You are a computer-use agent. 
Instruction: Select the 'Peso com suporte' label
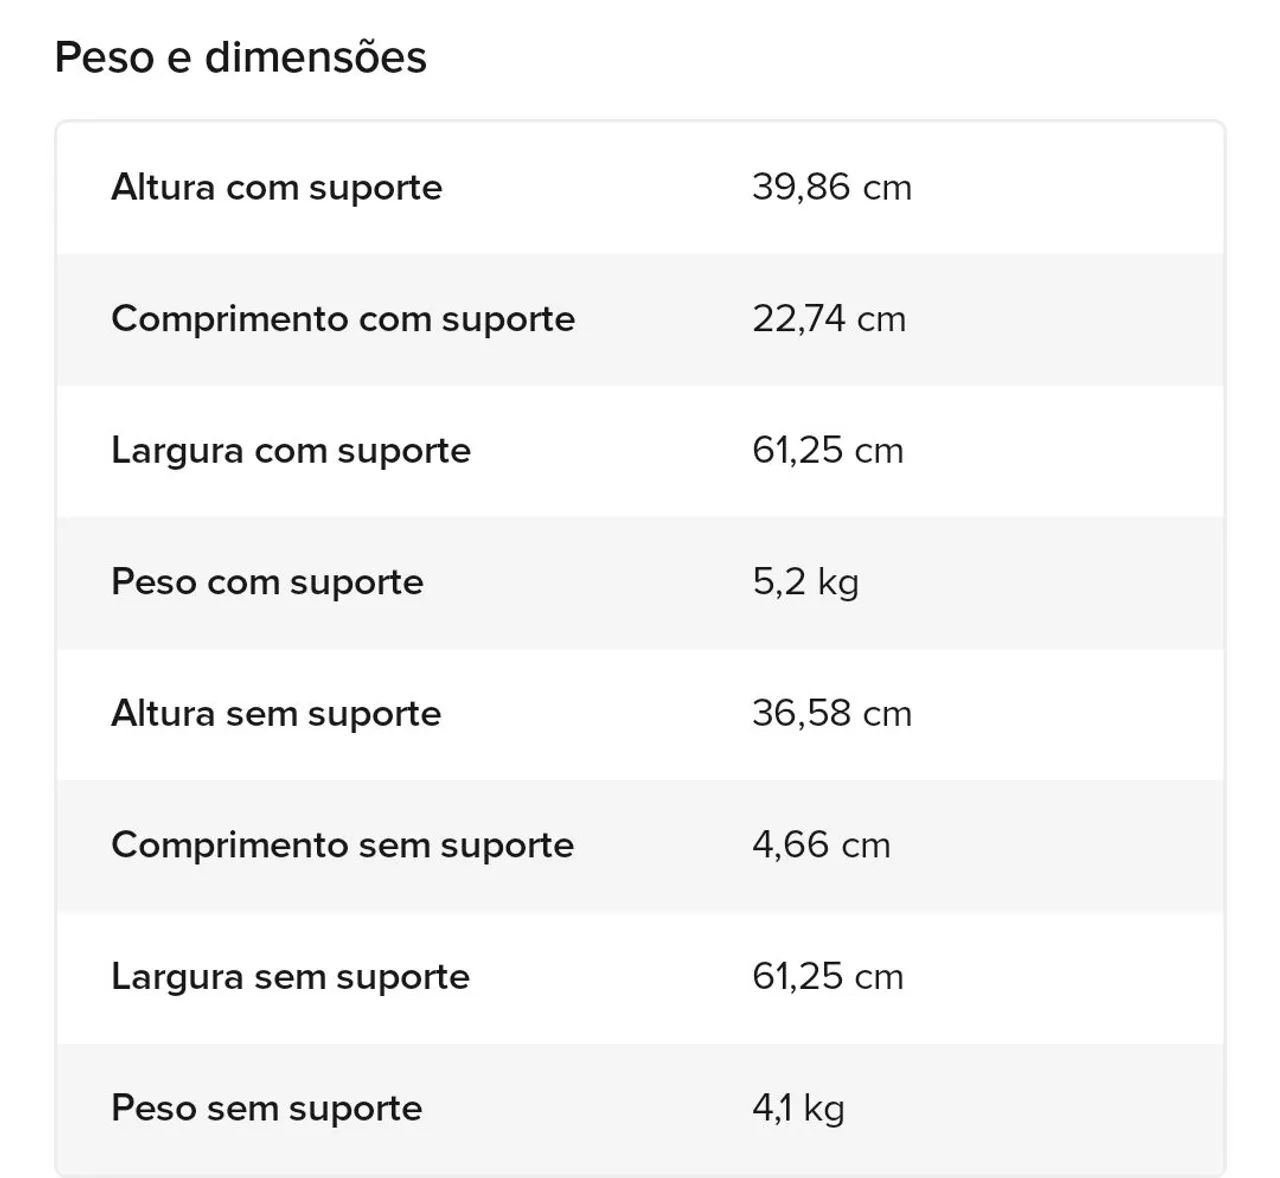(x=267, y=582)
